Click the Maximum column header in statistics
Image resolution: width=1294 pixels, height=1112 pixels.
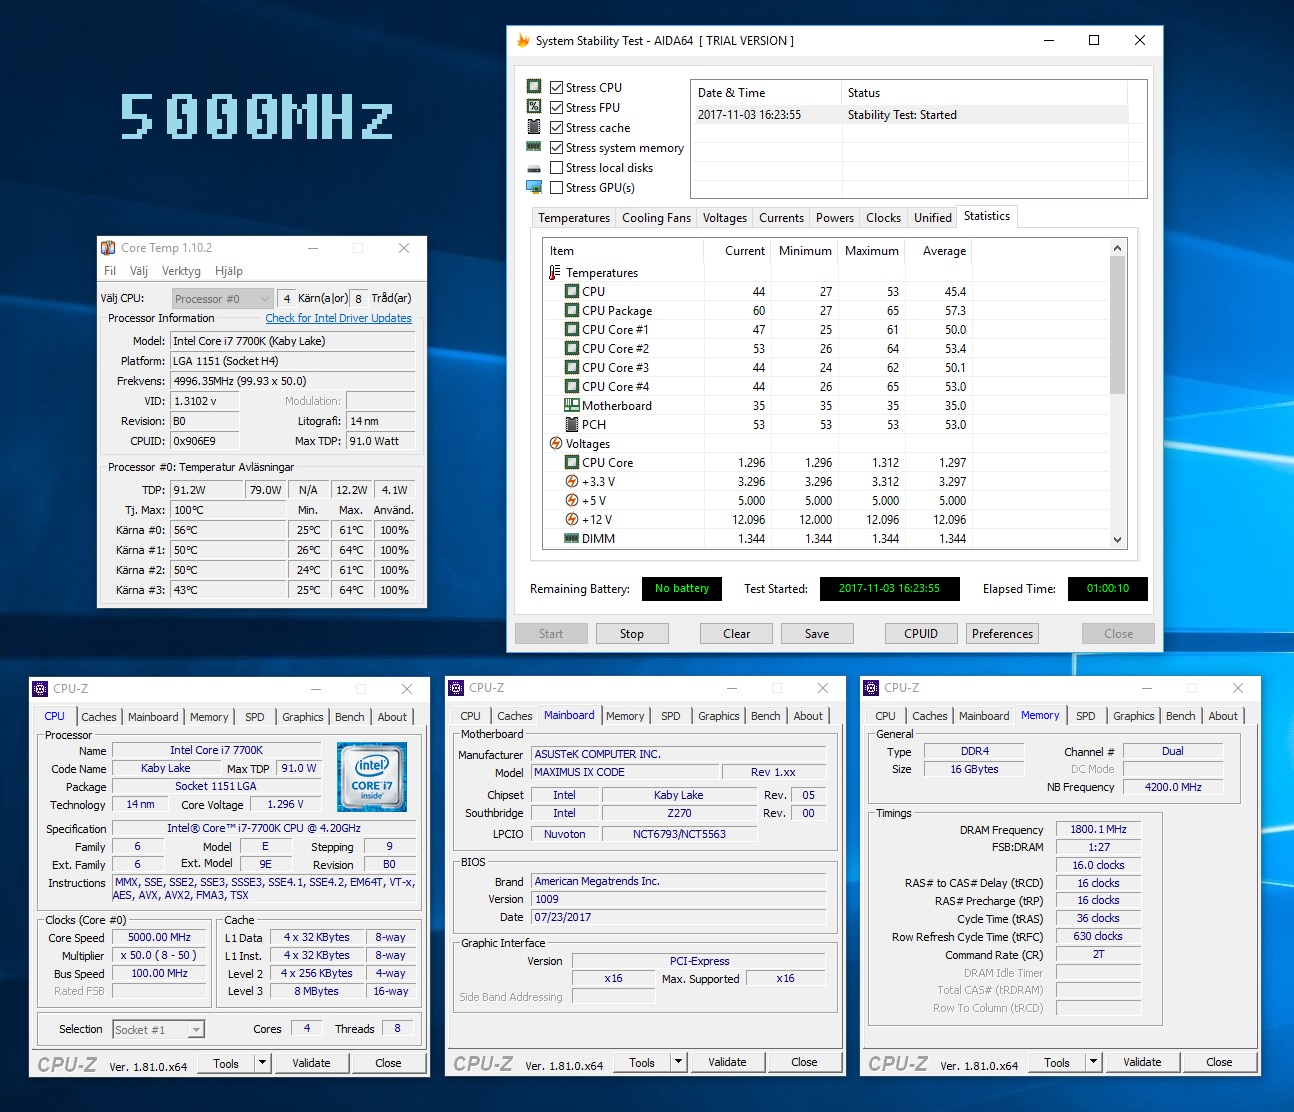[872, 251]
